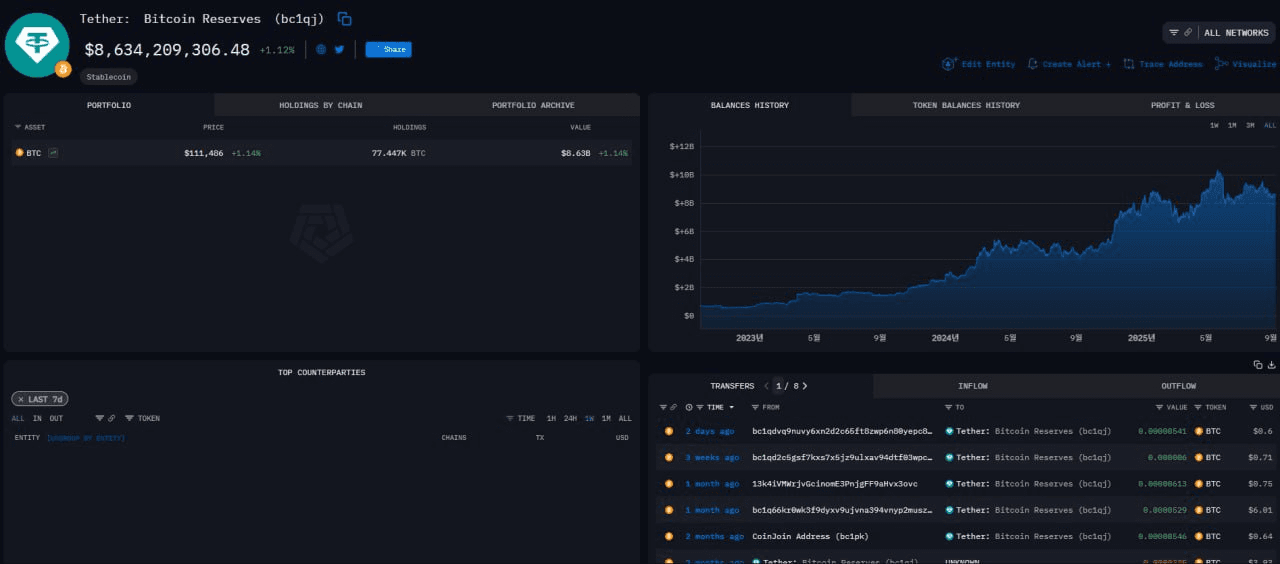Open the '2 days ago' transfer
The image size is (1280, 564).
pos(710,431)
